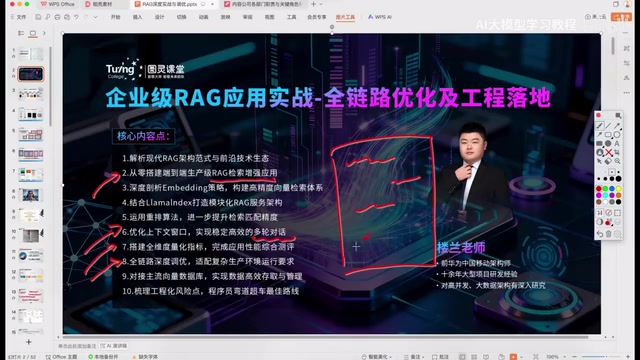Open the WPS AI tab
This screenshot has height=360, width=640.
380,17
